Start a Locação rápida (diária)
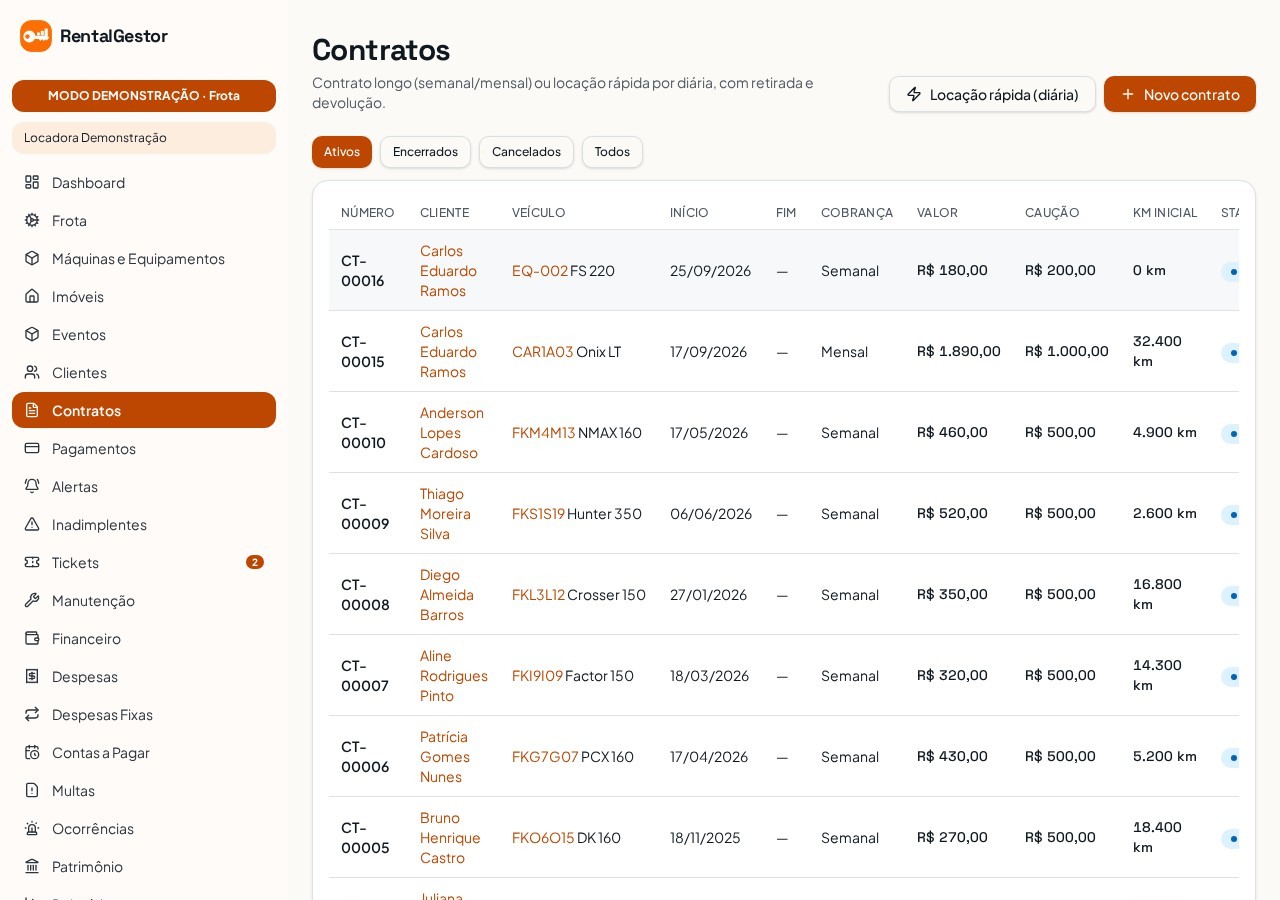The width and height of the screenshot is (1280, 900). click(992, 94)
